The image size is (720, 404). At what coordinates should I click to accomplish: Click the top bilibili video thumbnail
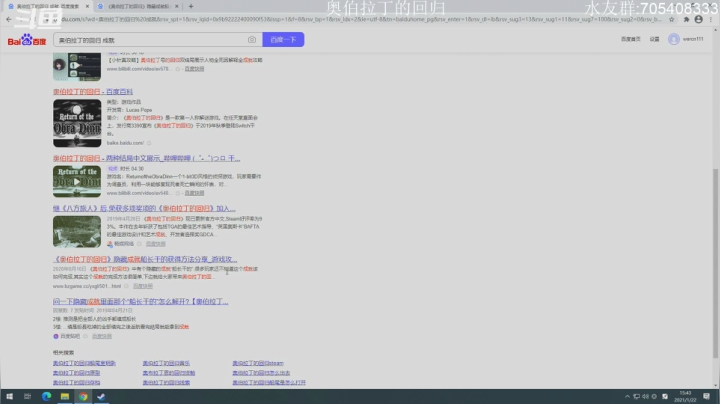tap(77, 67)
